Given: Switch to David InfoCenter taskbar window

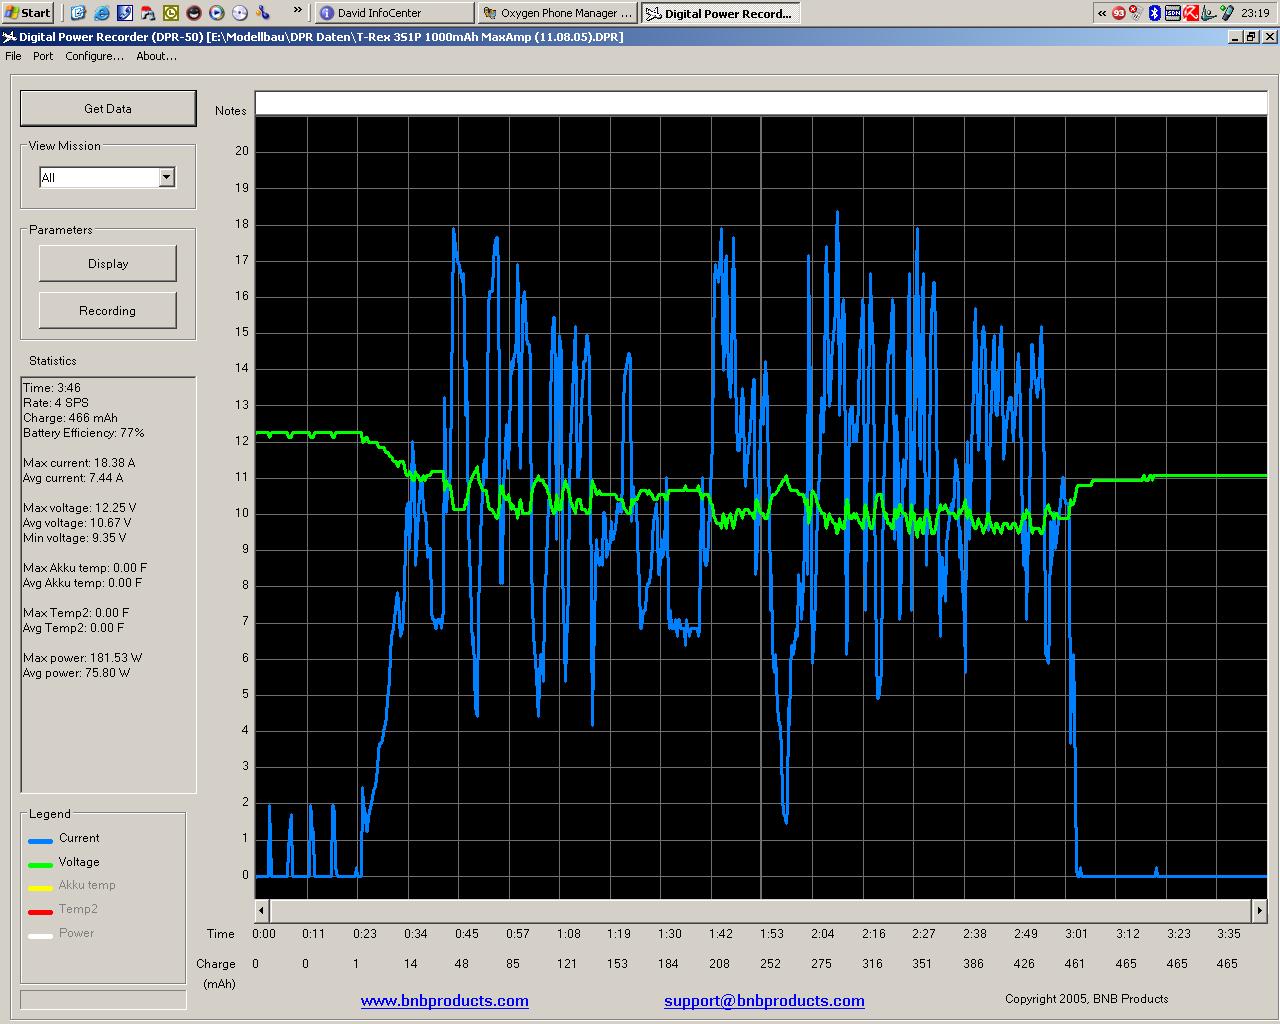Looking at the screenshot, I should pos(394,13).
